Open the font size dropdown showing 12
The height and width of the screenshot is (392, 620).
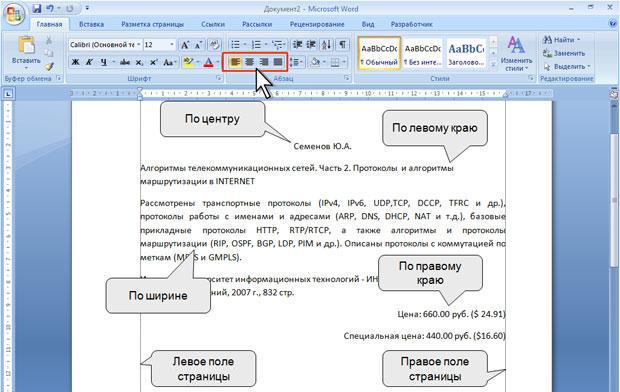172,45
